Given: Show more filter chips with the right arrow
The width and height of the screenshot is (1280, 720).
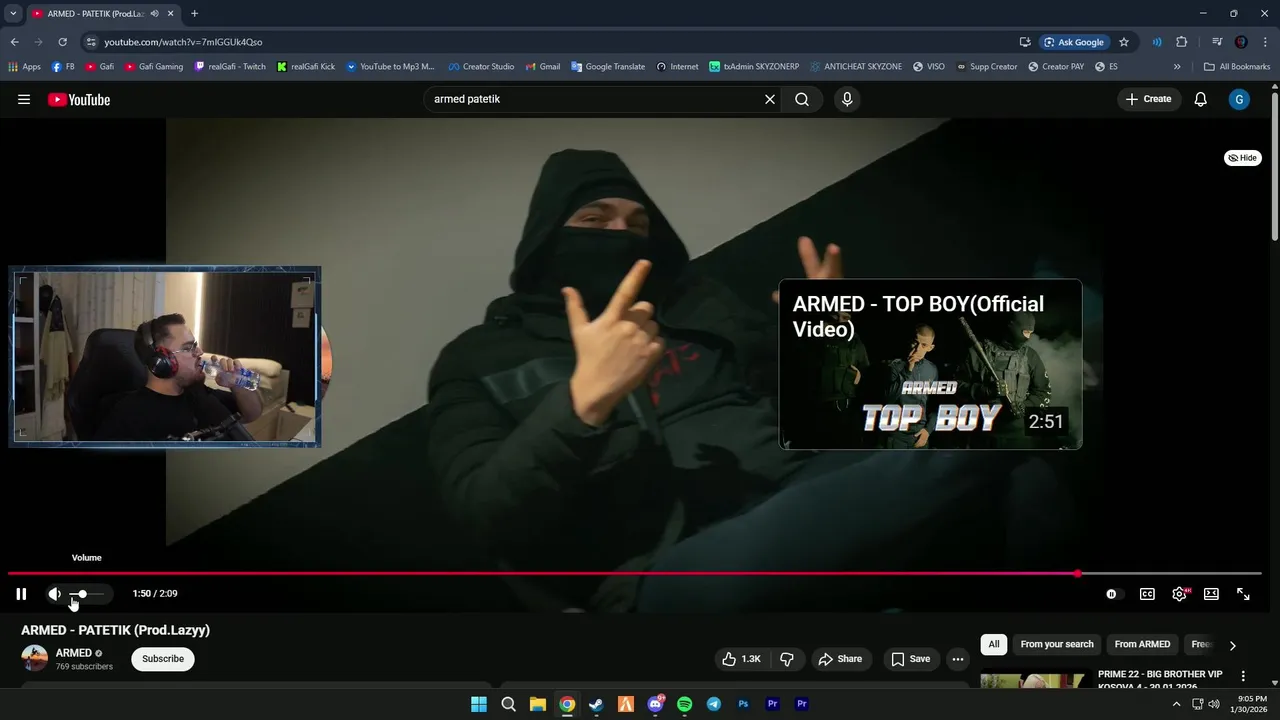Looking at the screenshot, I should [x=1232, y=645].
